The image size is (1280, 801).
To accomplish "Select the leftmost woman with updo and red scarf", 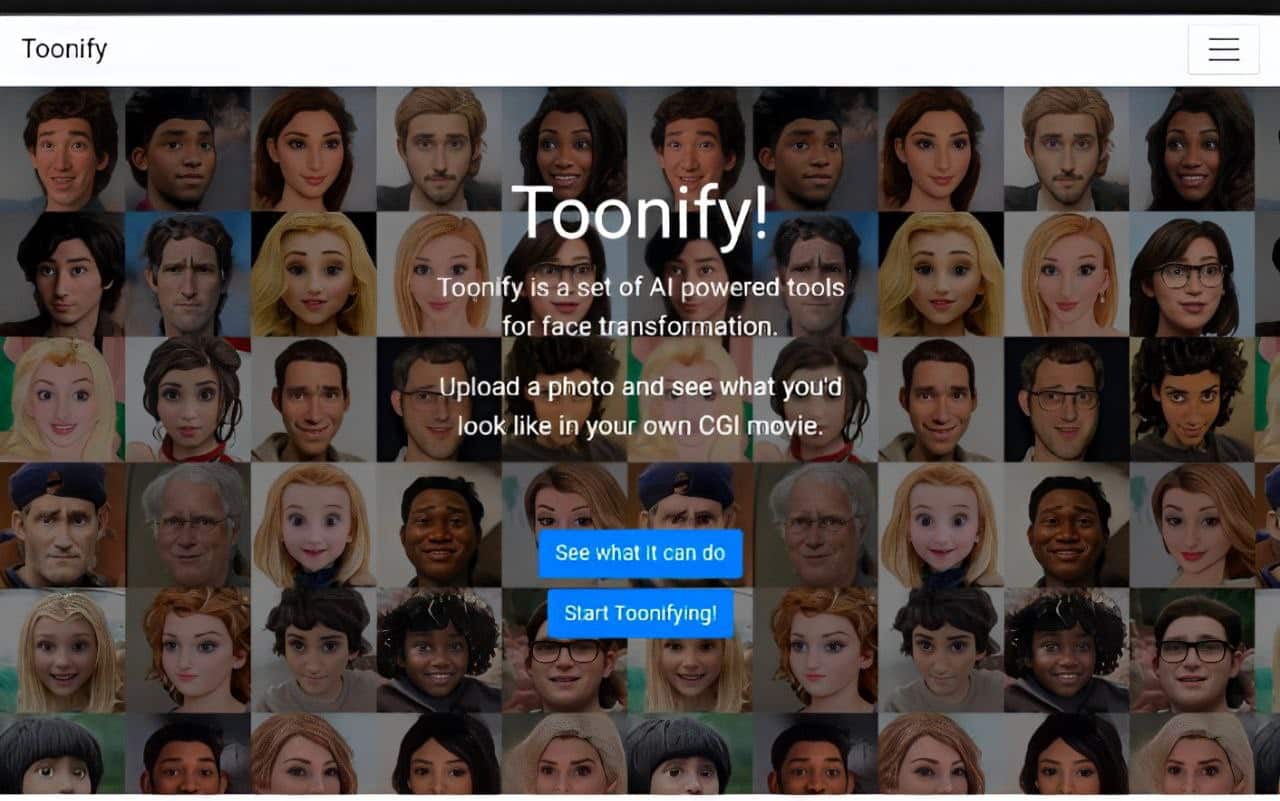I will [x=188, y=400].
